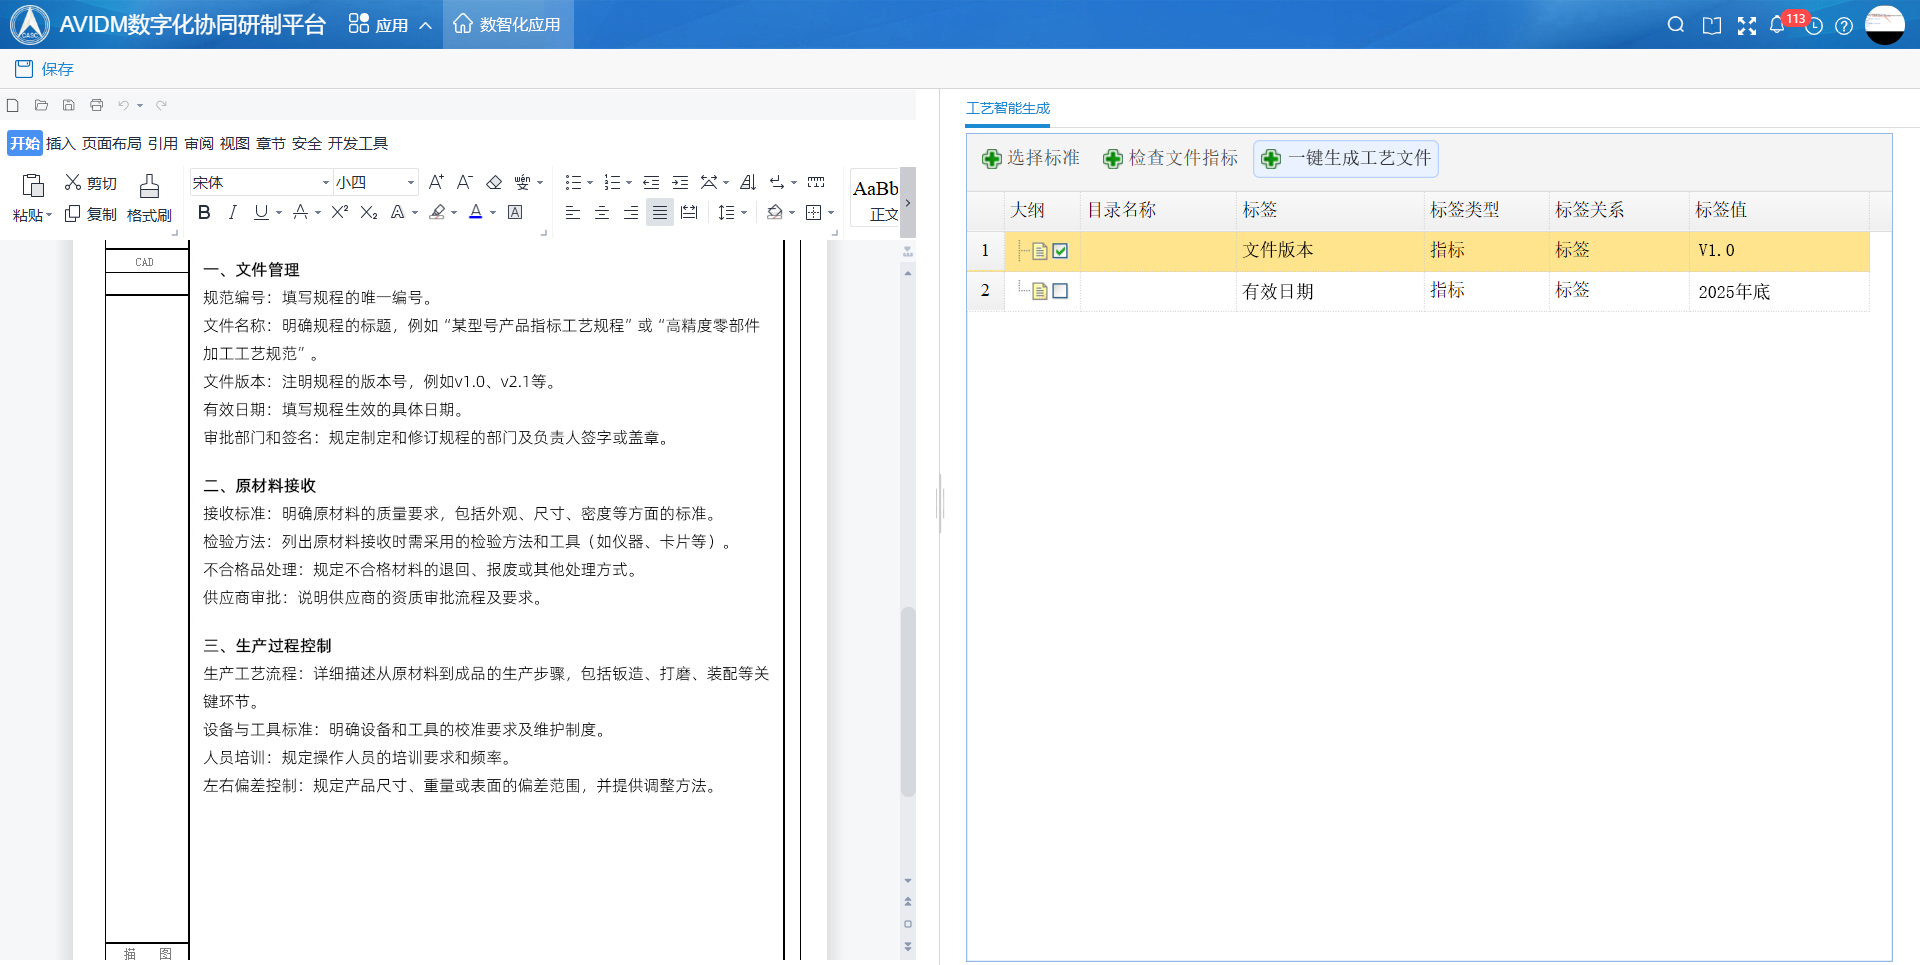Apply italic formatting to text
The height and width of the screenshot is (965, 1920).
pos(232,212)
